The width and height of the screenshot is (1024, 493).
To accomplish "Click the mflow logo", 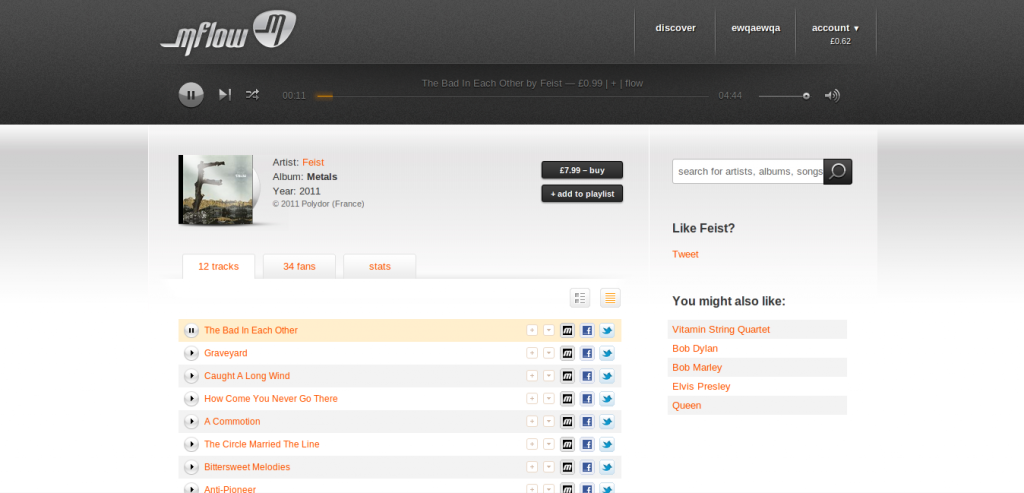I will [228, 32].
